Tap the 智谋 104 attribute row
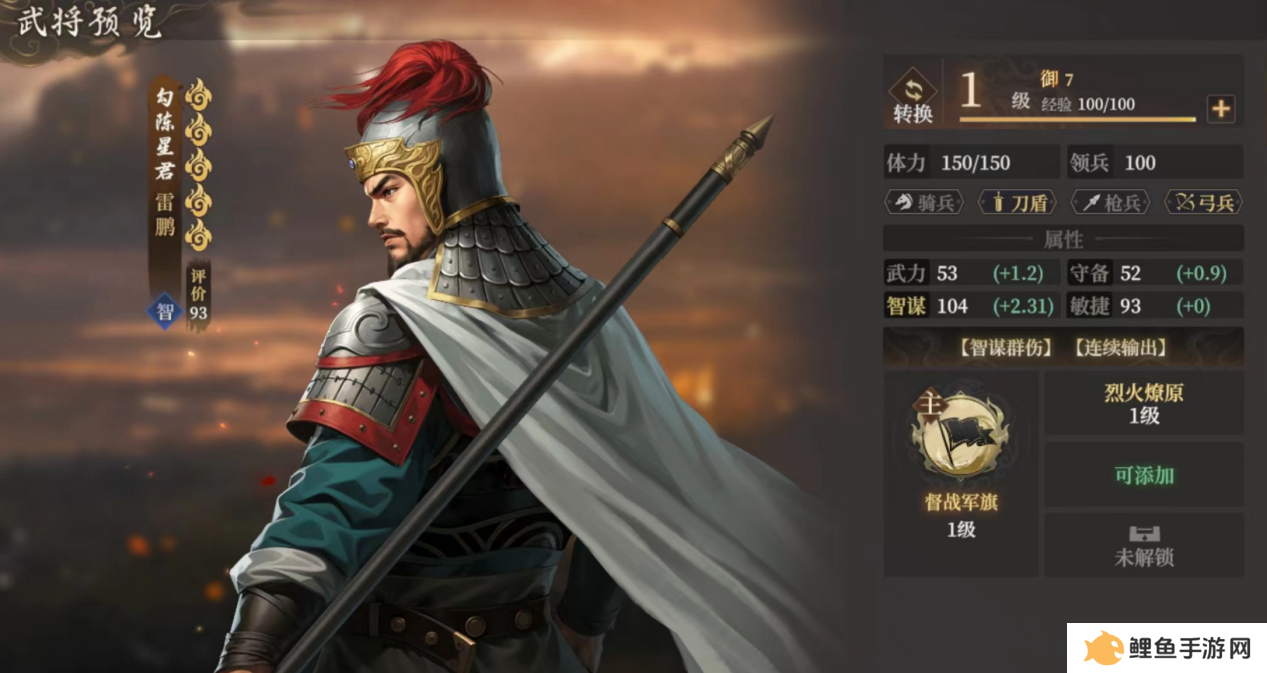Viewport: 1267px width, 673px height. tap(972, 306)
